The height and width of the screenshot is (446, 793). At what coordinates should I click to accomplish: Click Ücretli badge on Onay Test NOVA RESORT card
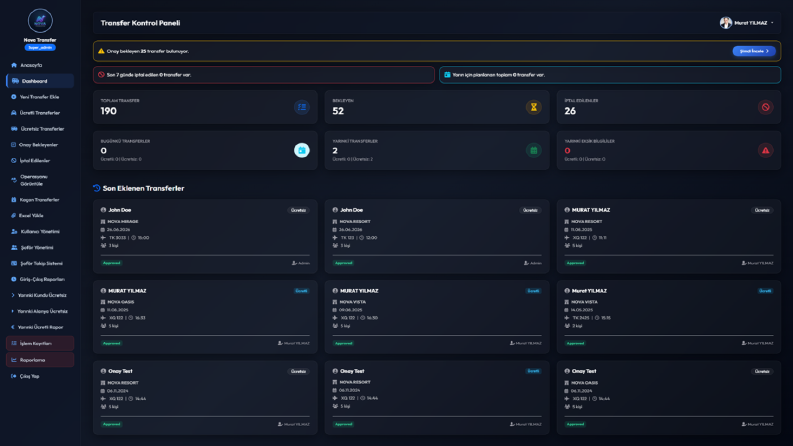tap(533, 371)
